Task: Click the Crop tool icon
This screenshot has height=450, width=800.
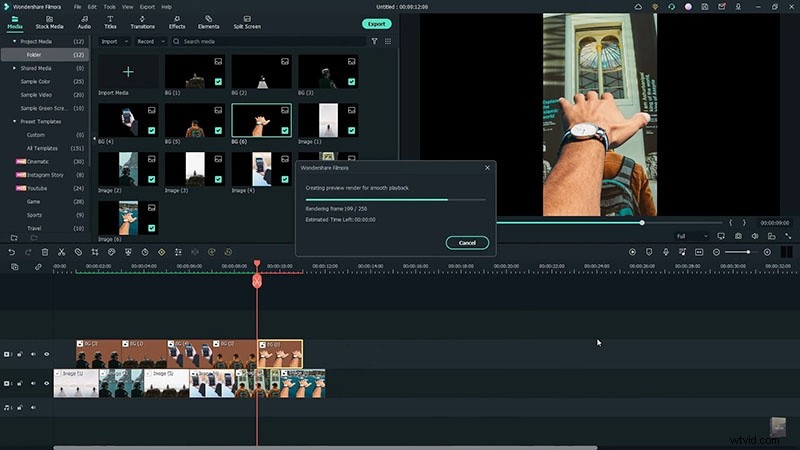Action: tap(95, 252)
